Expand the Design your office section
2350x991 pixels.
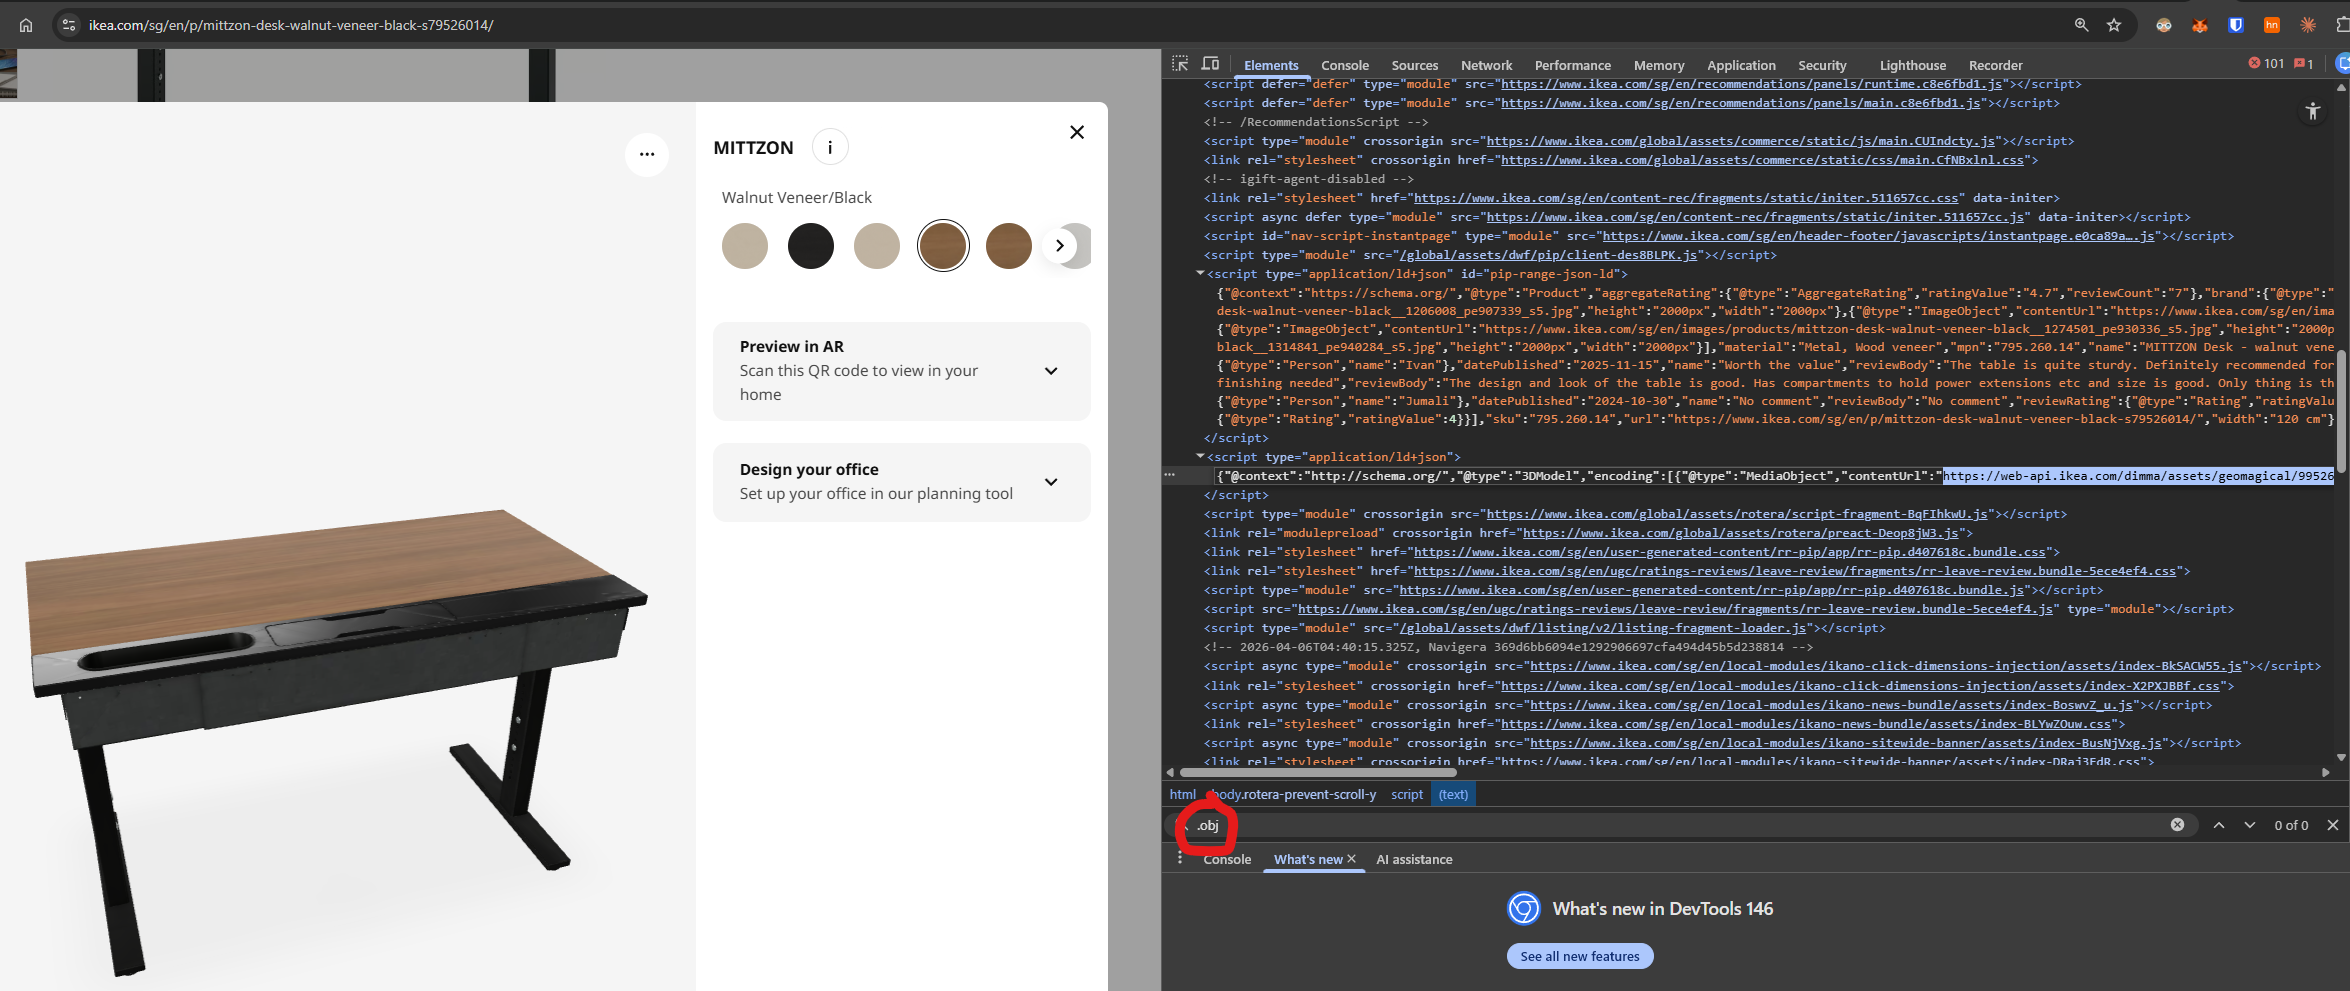(x=901, y=482)
